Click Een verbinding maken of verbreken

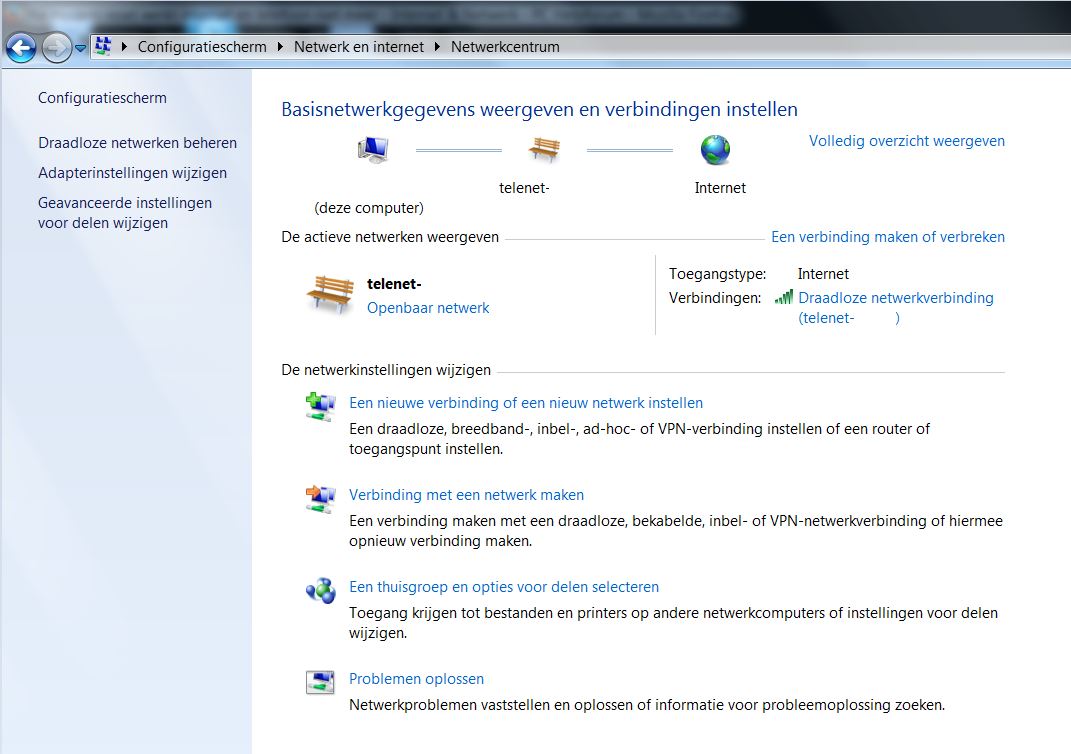click(x=888, y=237)
